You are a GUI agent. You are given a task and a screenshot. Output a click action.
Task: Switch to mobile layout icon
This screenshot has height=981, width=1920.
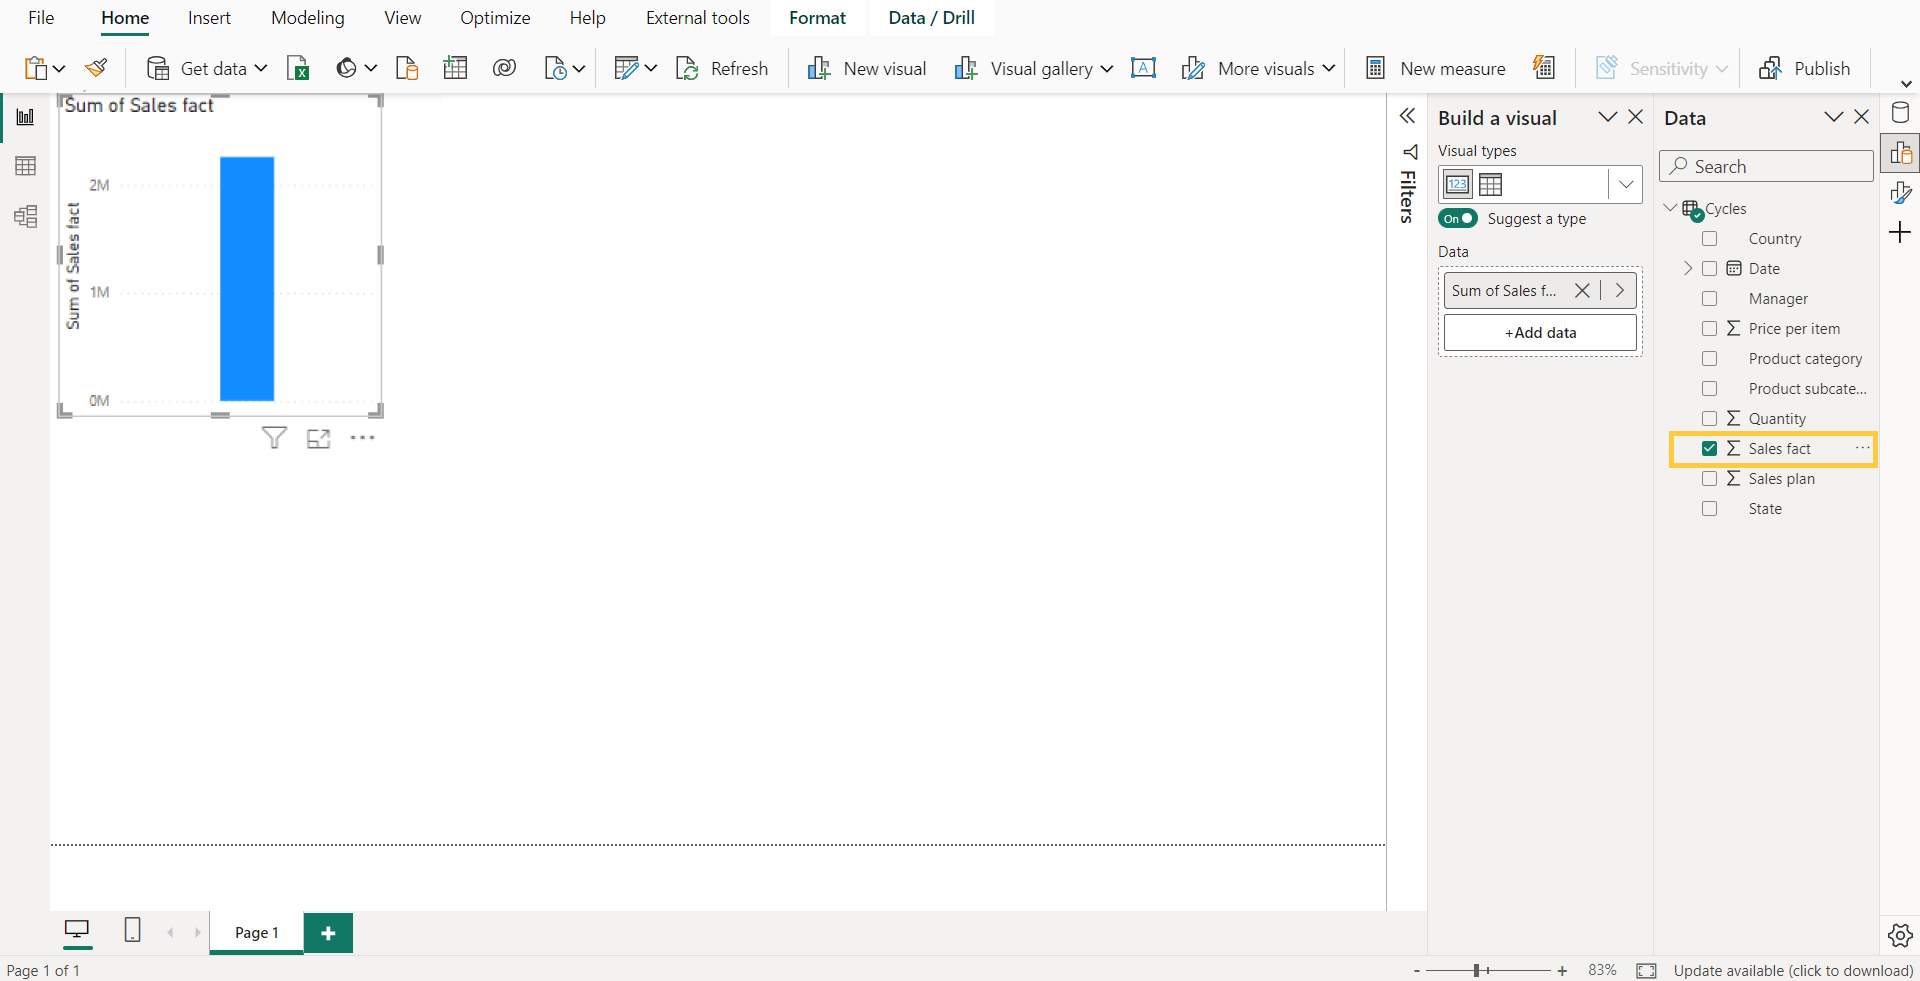pyautogui.click(x=132, y=930)
